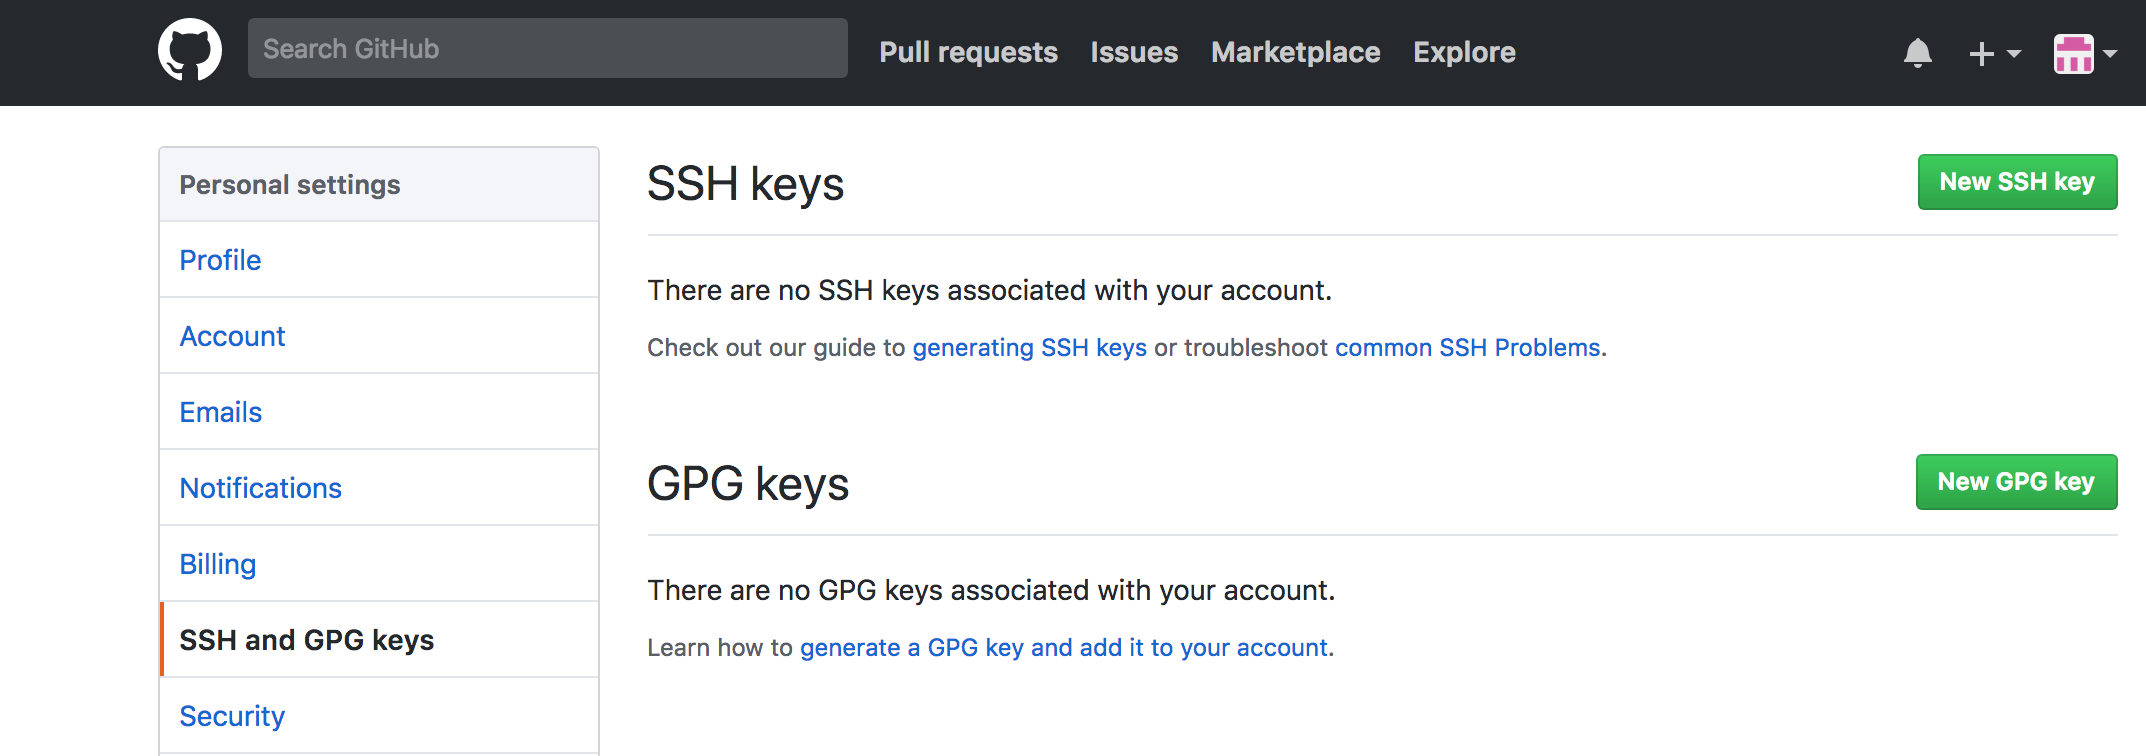Click the SSH keys heading
Viewport: 2146px width, 756px height.
click(x=745, y=185)
